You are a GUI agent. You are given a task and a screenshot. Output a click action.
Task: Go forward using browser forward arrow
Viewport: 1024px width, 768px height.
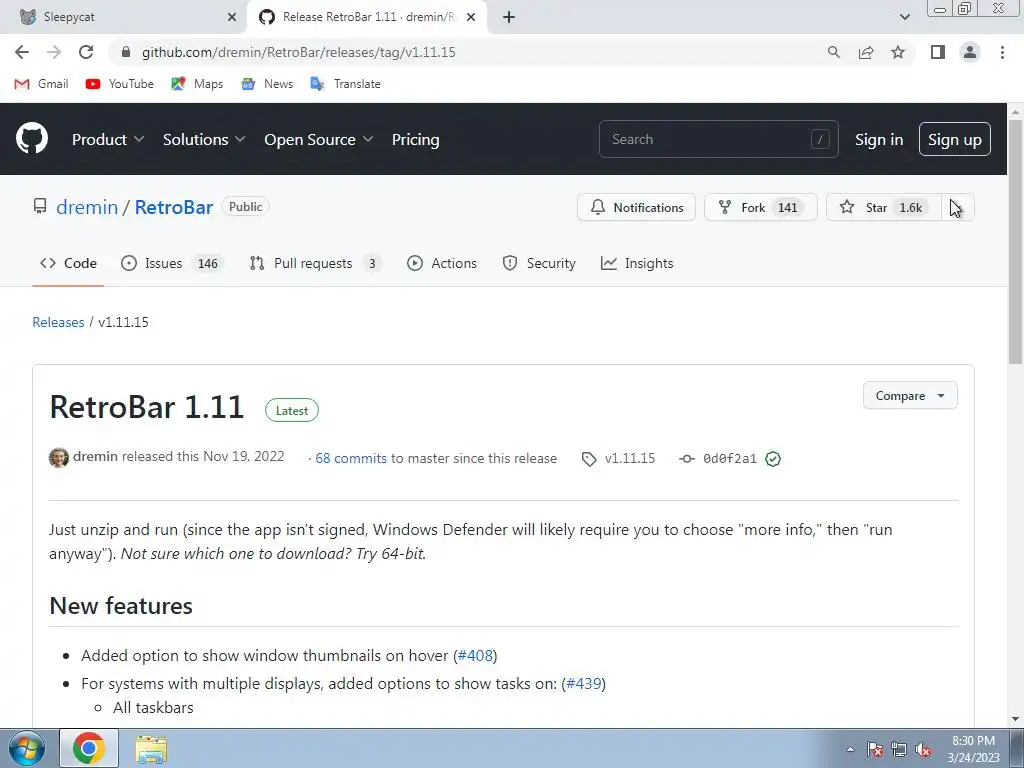[54, 52]
